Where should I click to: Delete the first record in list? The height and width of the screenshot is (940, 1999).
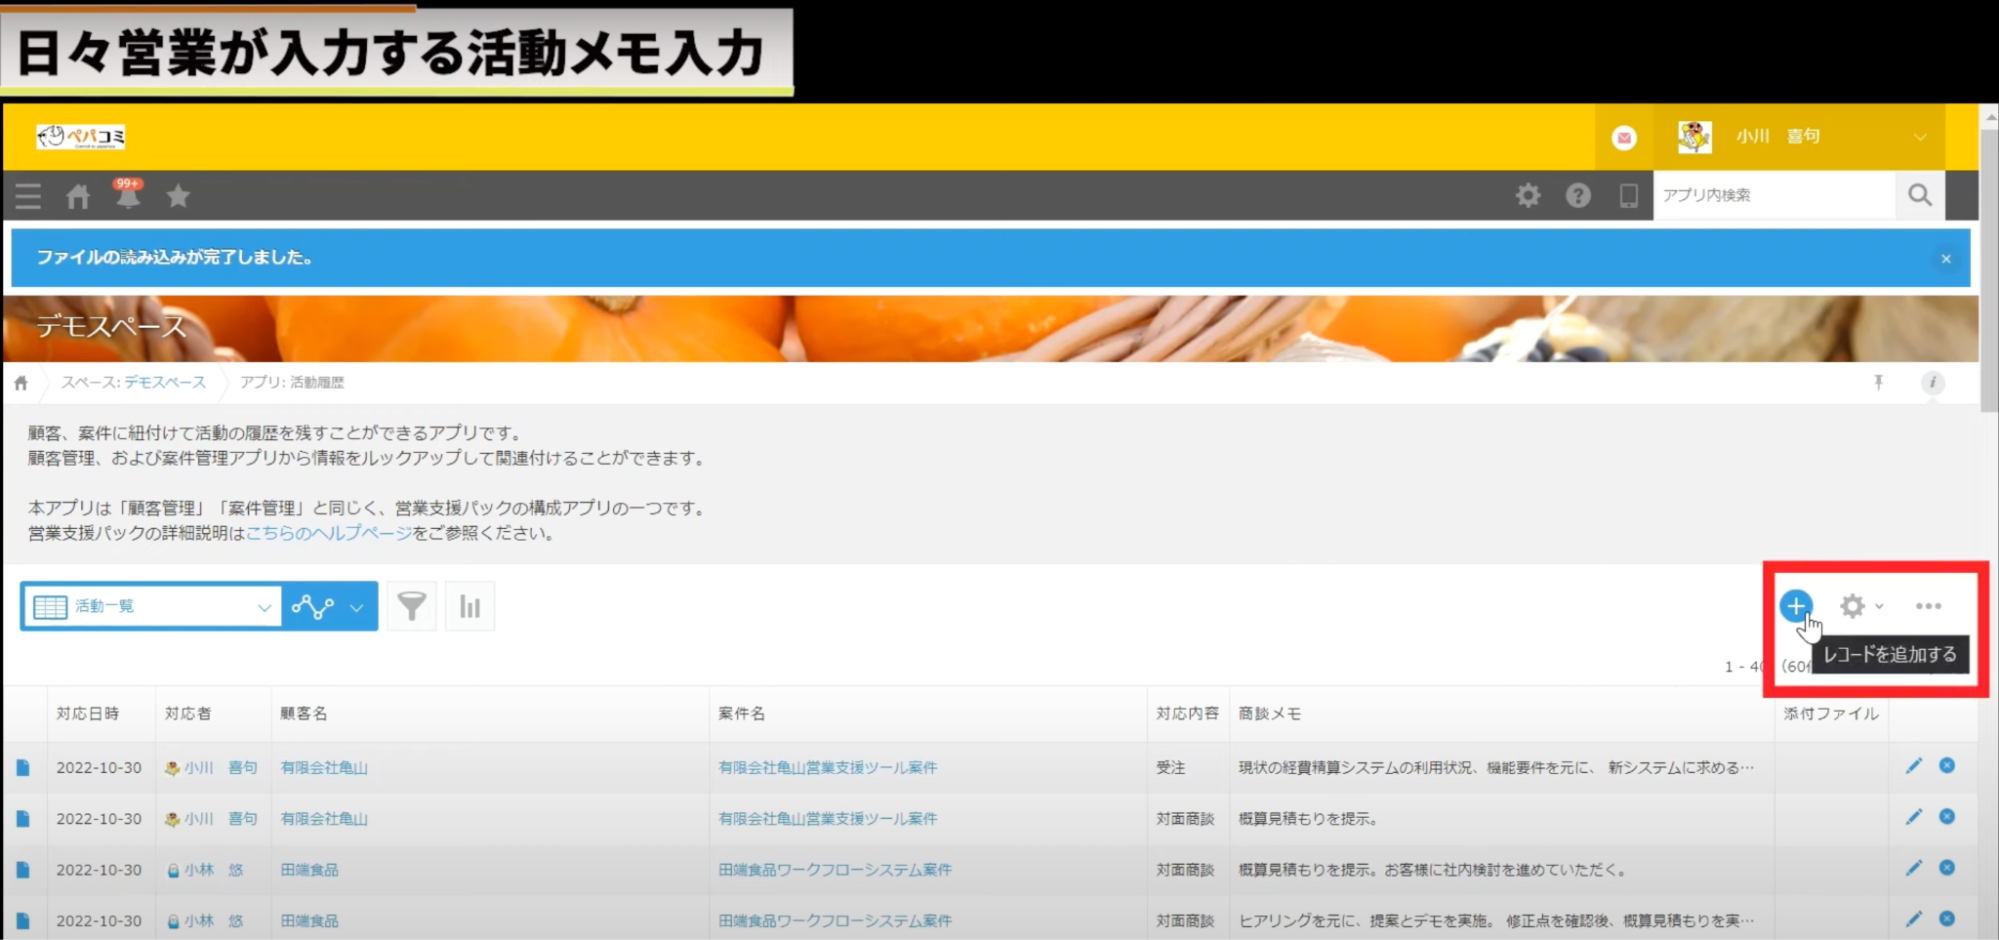[1947, 766]
